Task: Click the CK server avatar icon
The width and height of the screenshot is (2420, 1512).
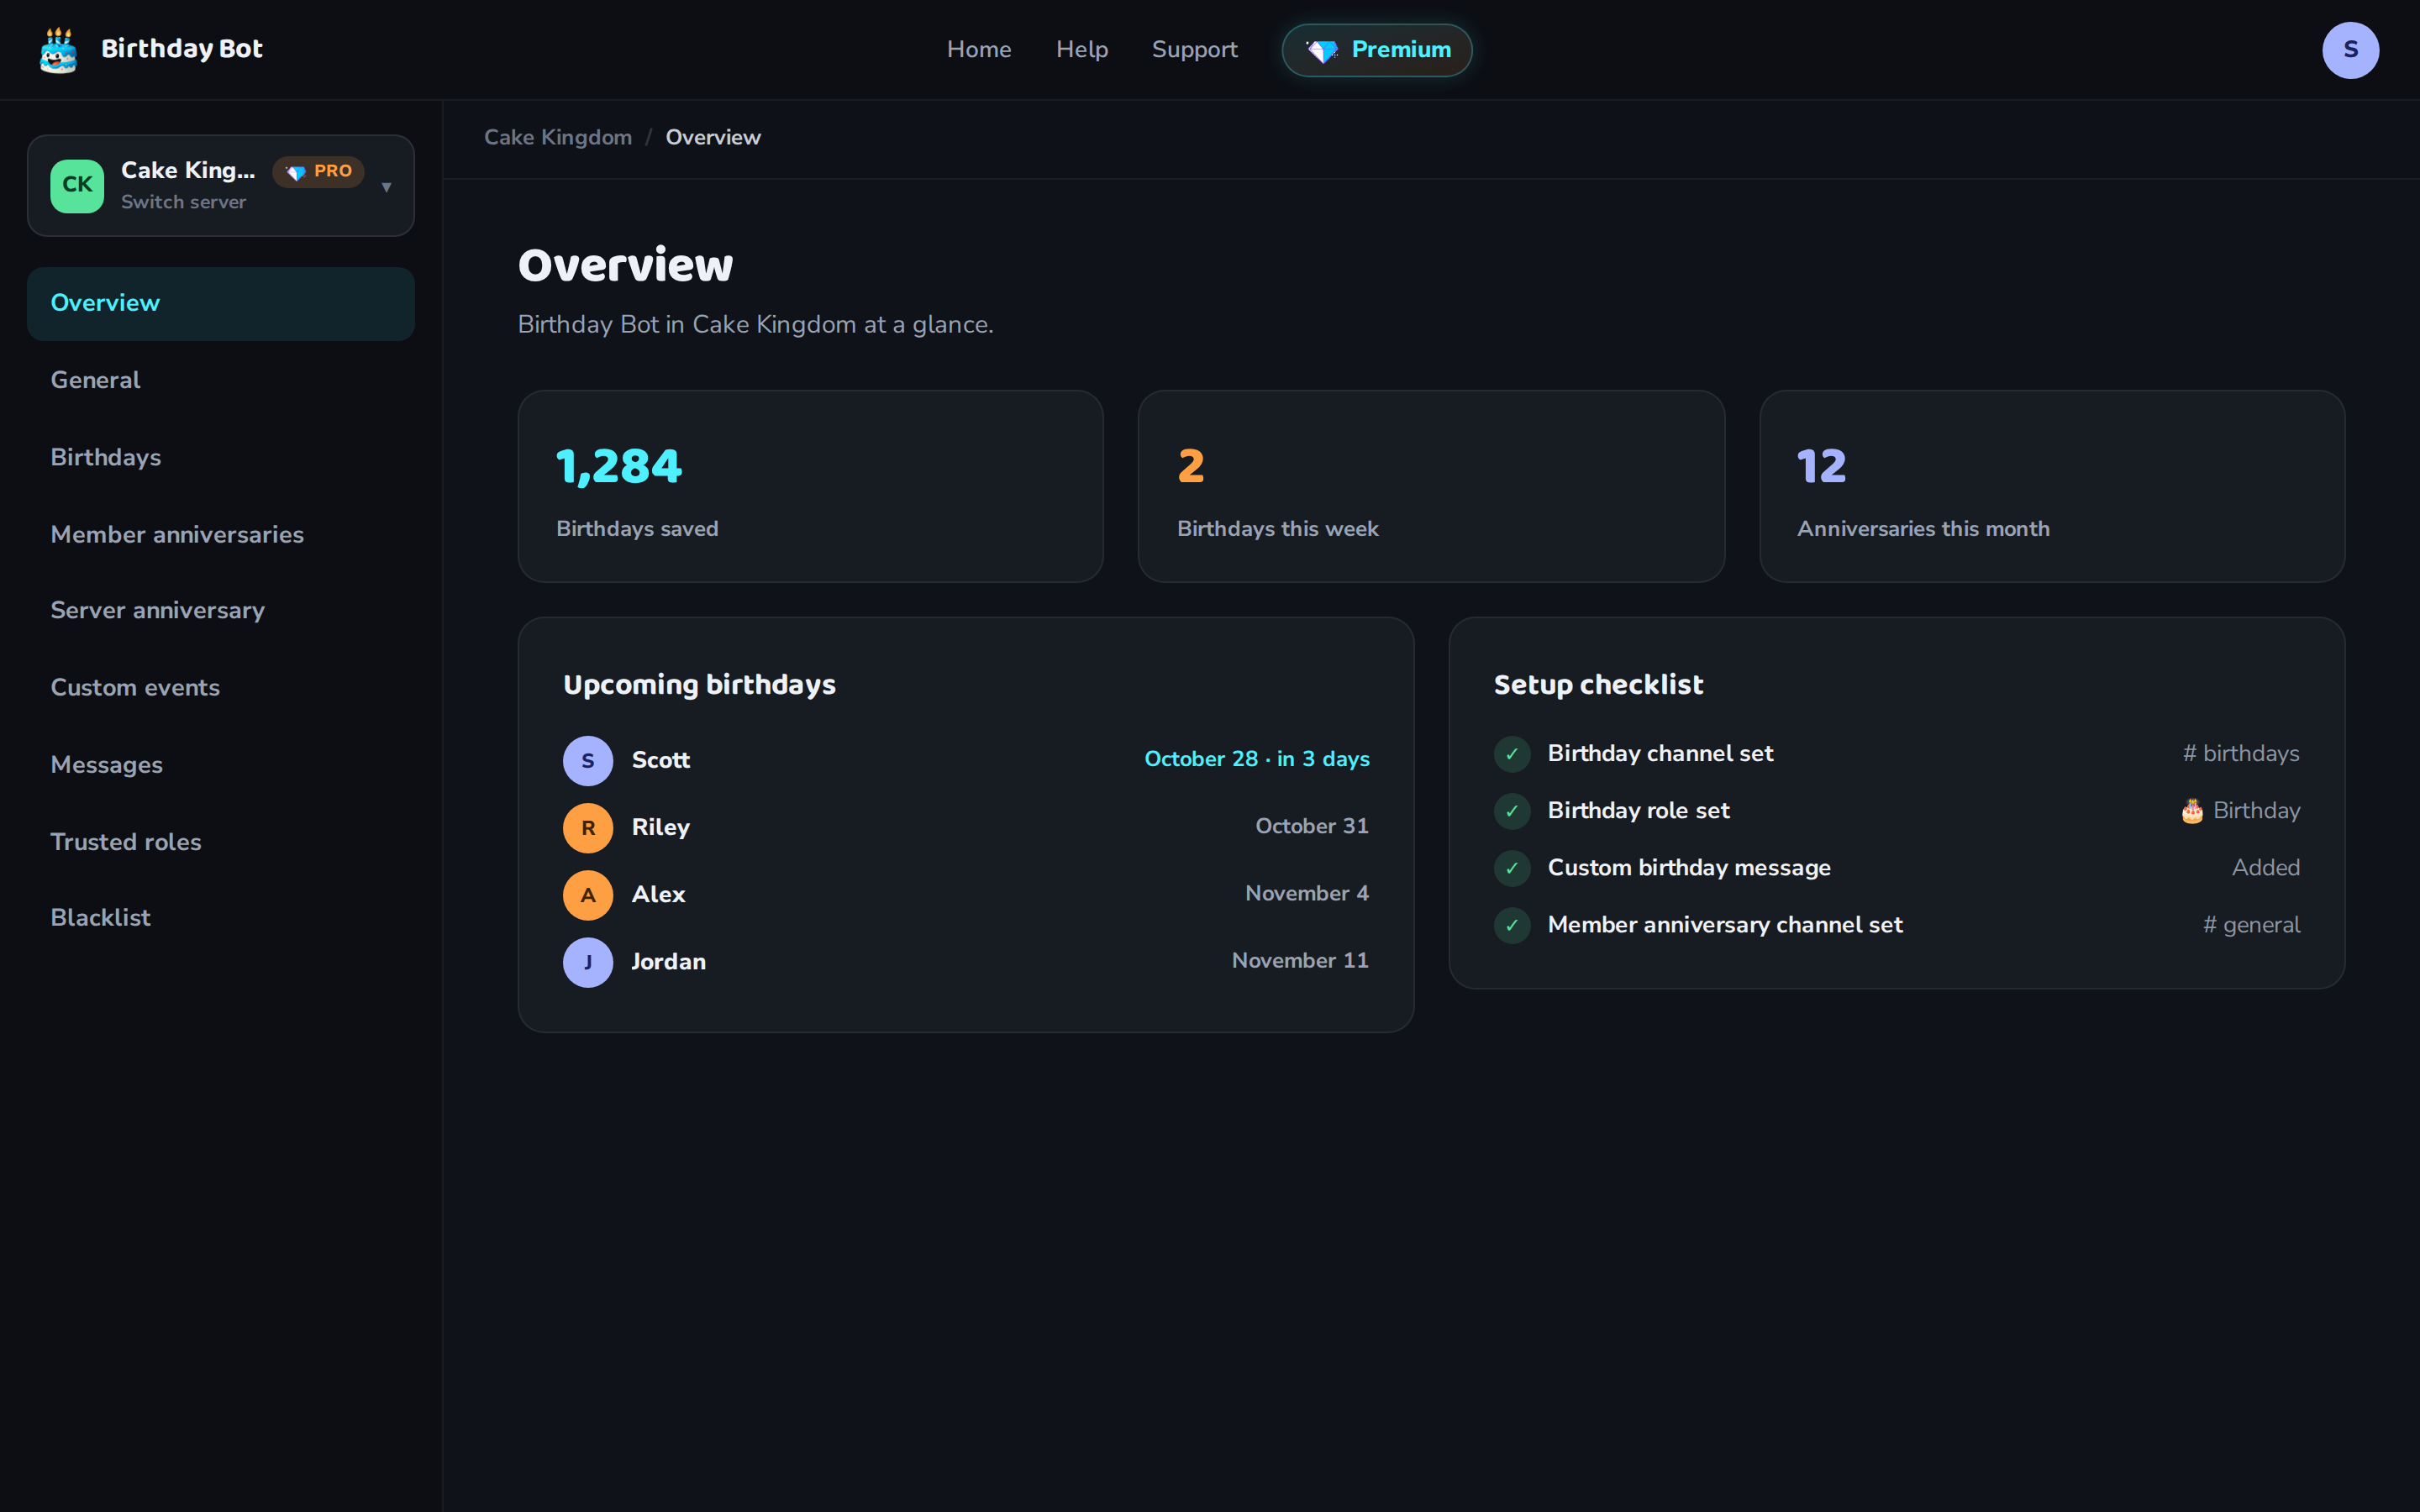Action: [77, 186]
